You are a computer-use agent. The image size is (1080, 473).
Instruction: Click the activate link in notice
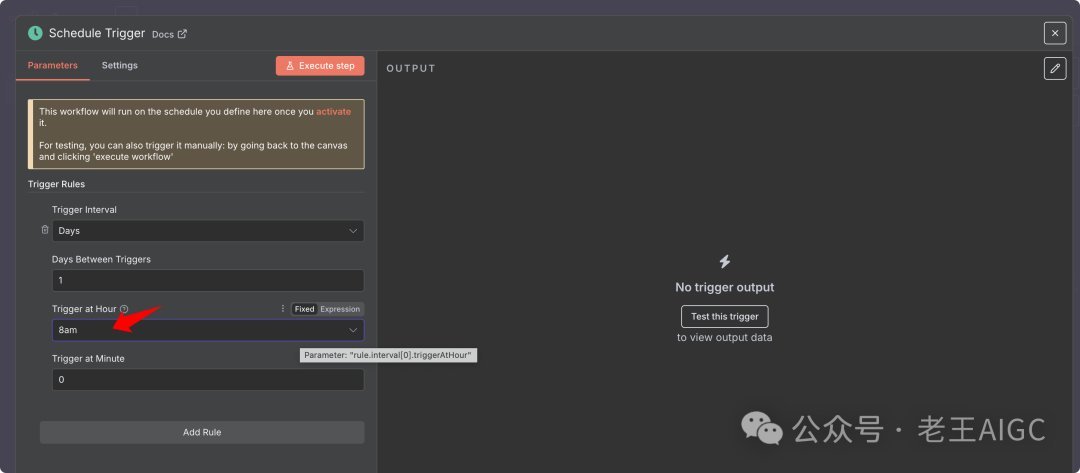(333, 111)
